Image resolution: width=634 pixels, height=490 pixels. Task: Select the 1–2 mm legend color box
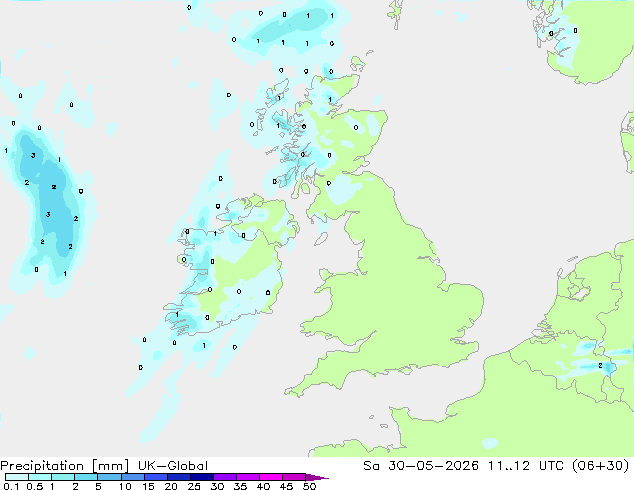point(63,477)
